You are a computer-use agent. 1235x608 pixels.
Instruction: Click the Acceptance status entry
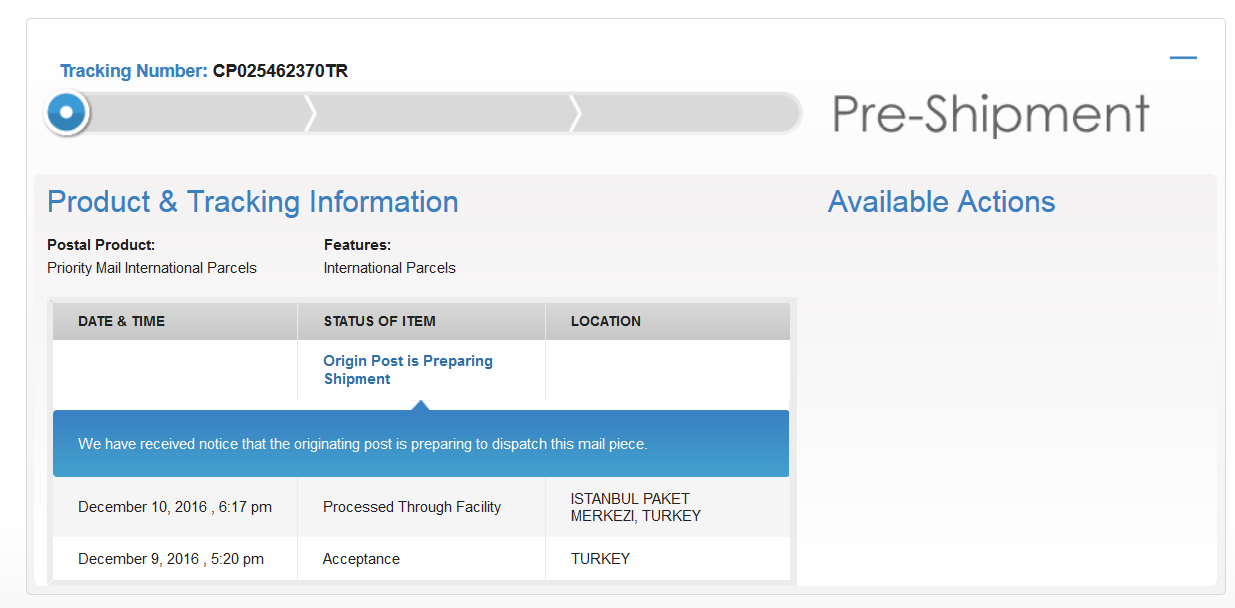(x=361, y=559)
